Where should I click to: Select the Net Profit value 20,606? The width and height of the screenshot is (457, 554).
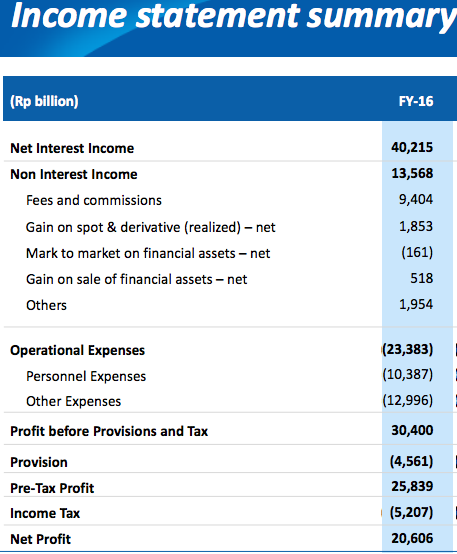coord(412,538)
